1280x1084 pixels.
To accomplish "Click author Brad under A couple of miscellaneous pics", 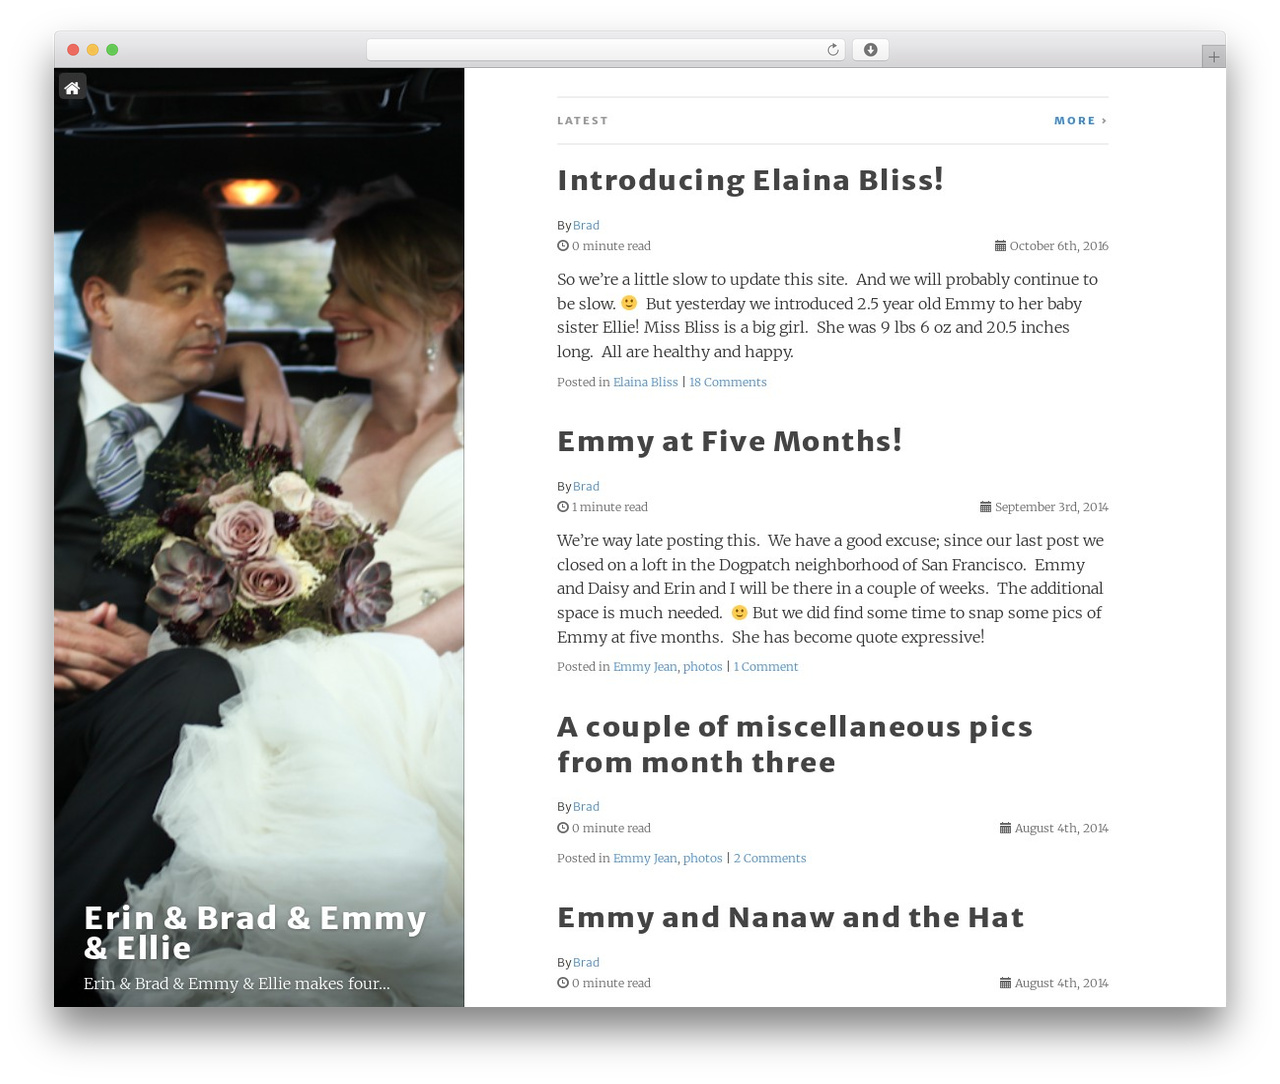I will (586, 807).
